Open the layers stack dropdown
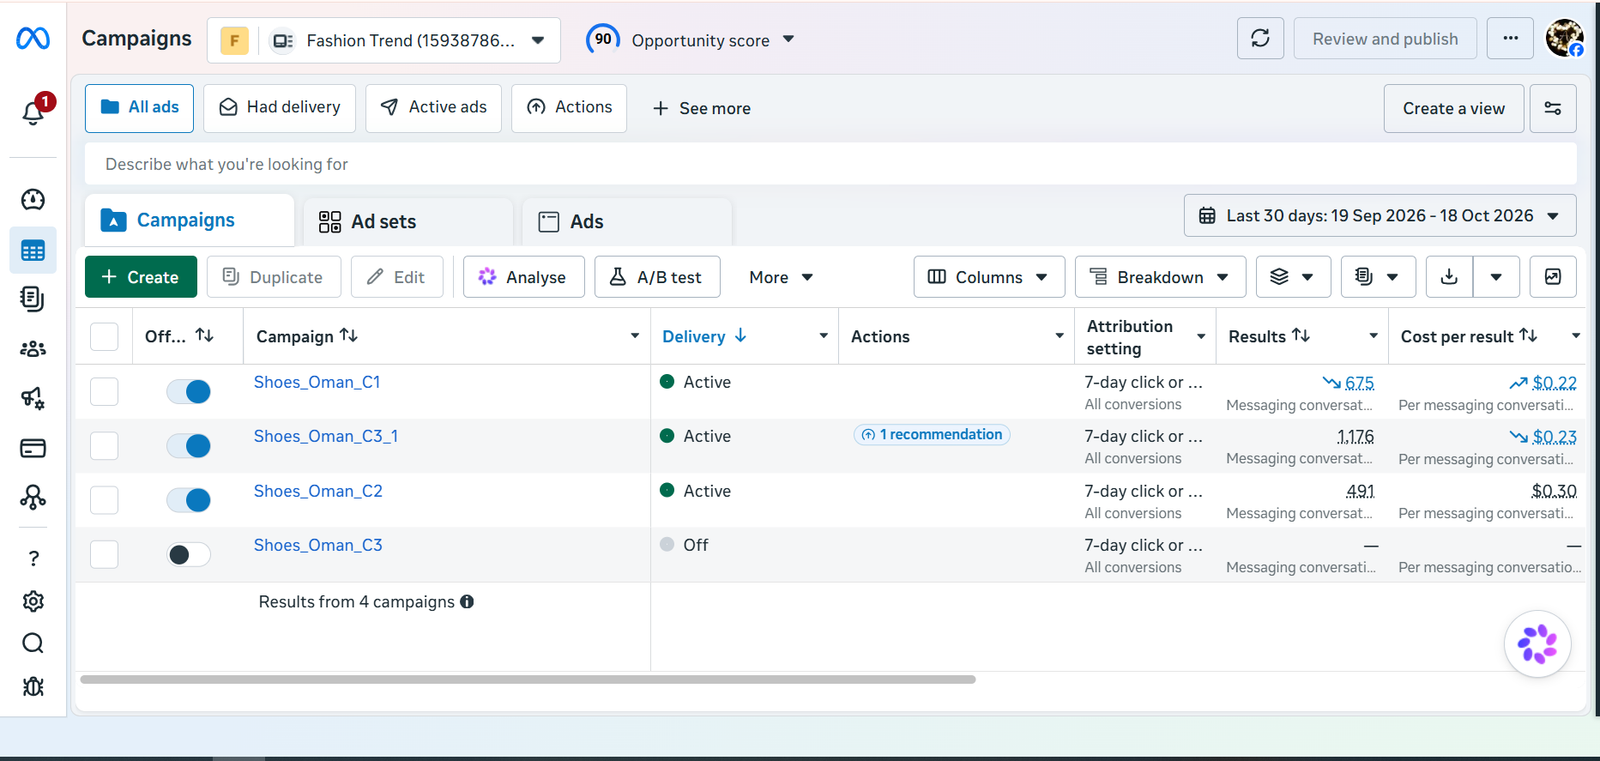The height and width of the screenshot is (761, 1600). (x=1293, y=277)
